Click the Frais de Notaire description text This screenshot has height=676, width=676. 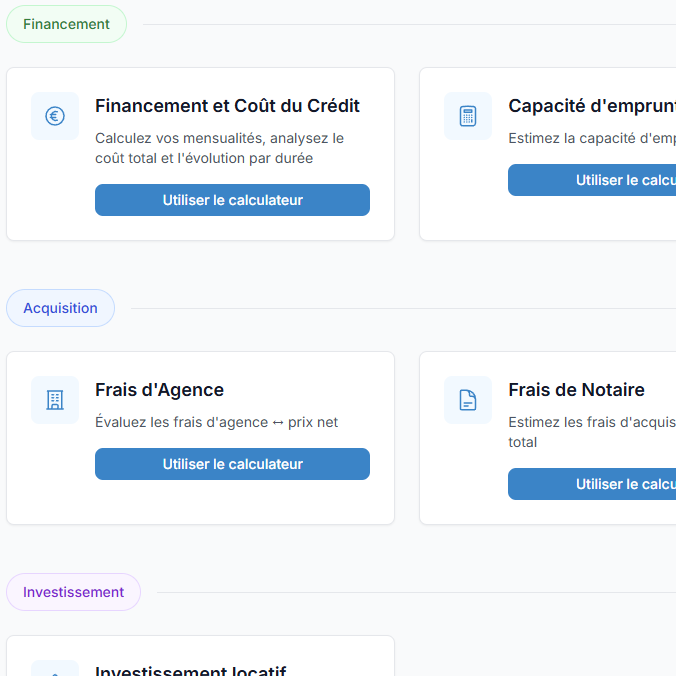591,432
